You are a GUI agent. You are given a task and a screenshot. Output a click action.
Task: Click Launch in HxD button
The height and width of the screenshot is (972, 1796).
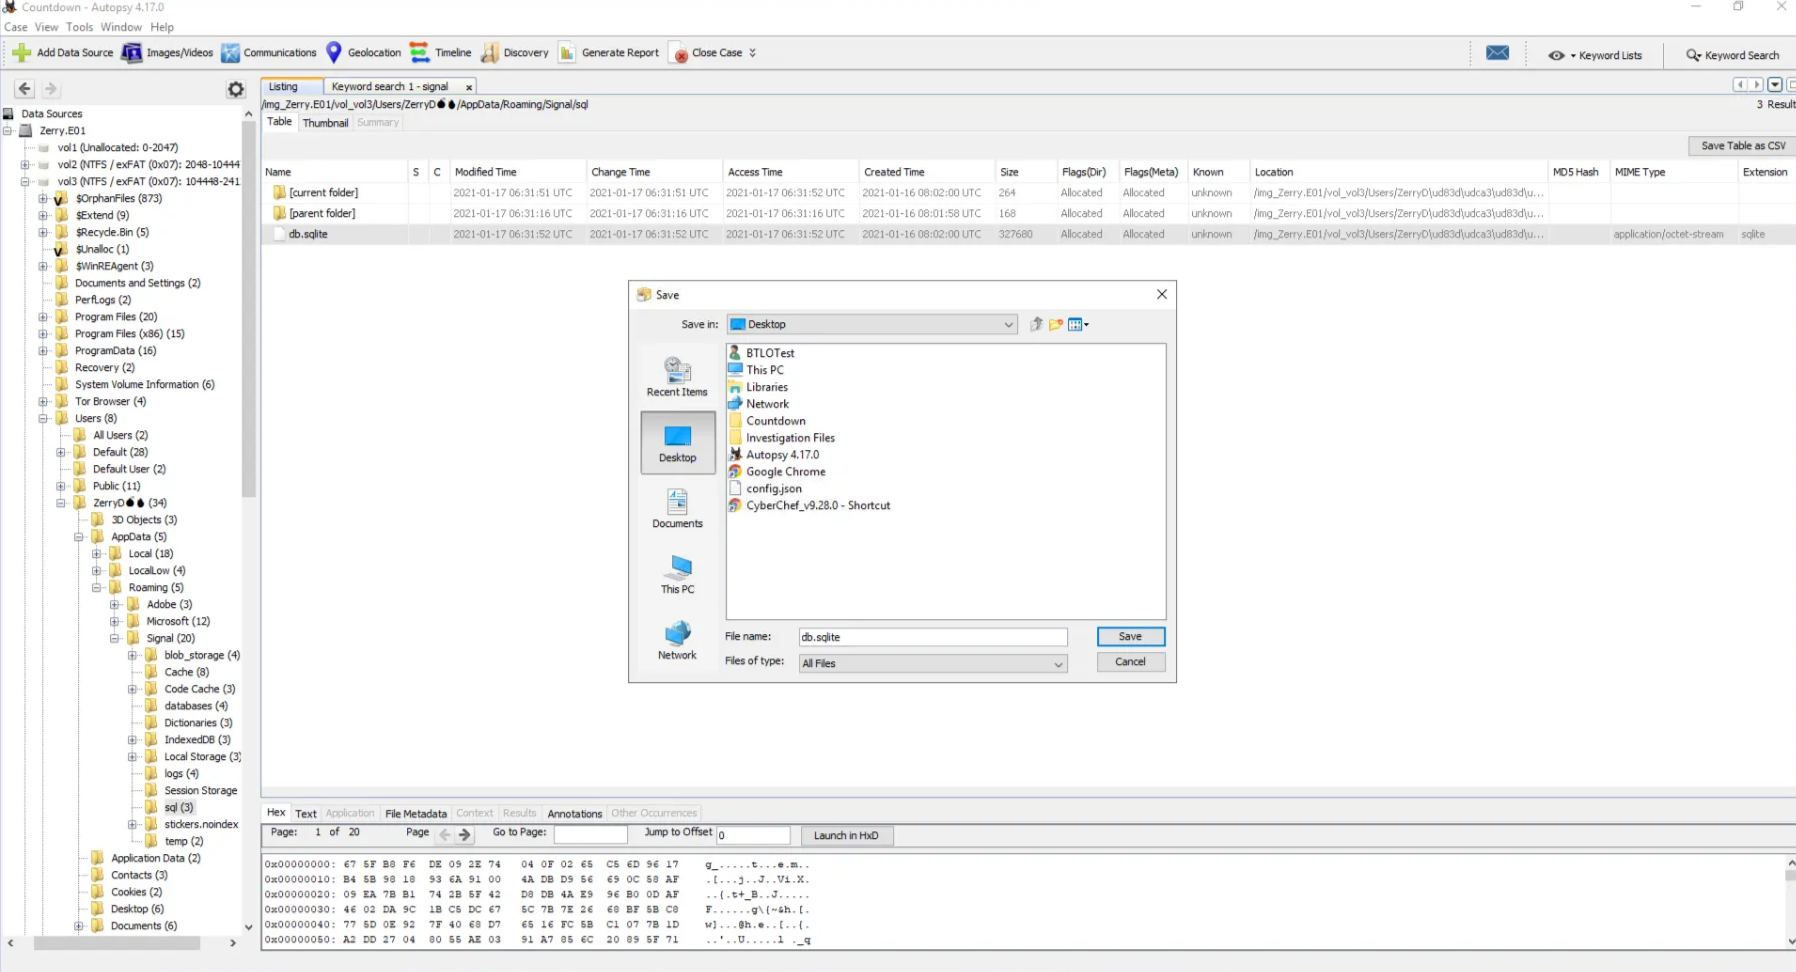[846, 836]
